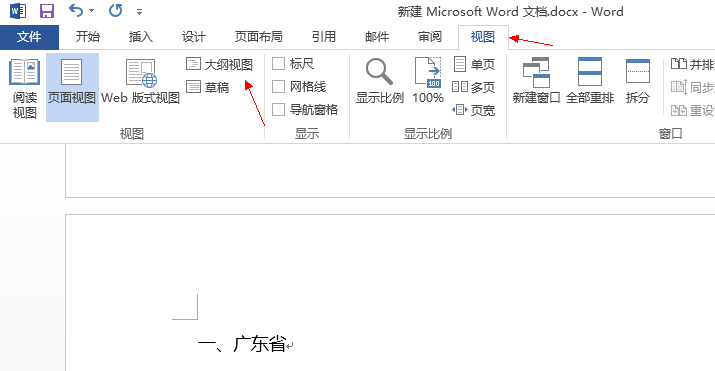
Task: Choose 单页 one-page zoom
Action: (x=474, y=64)
